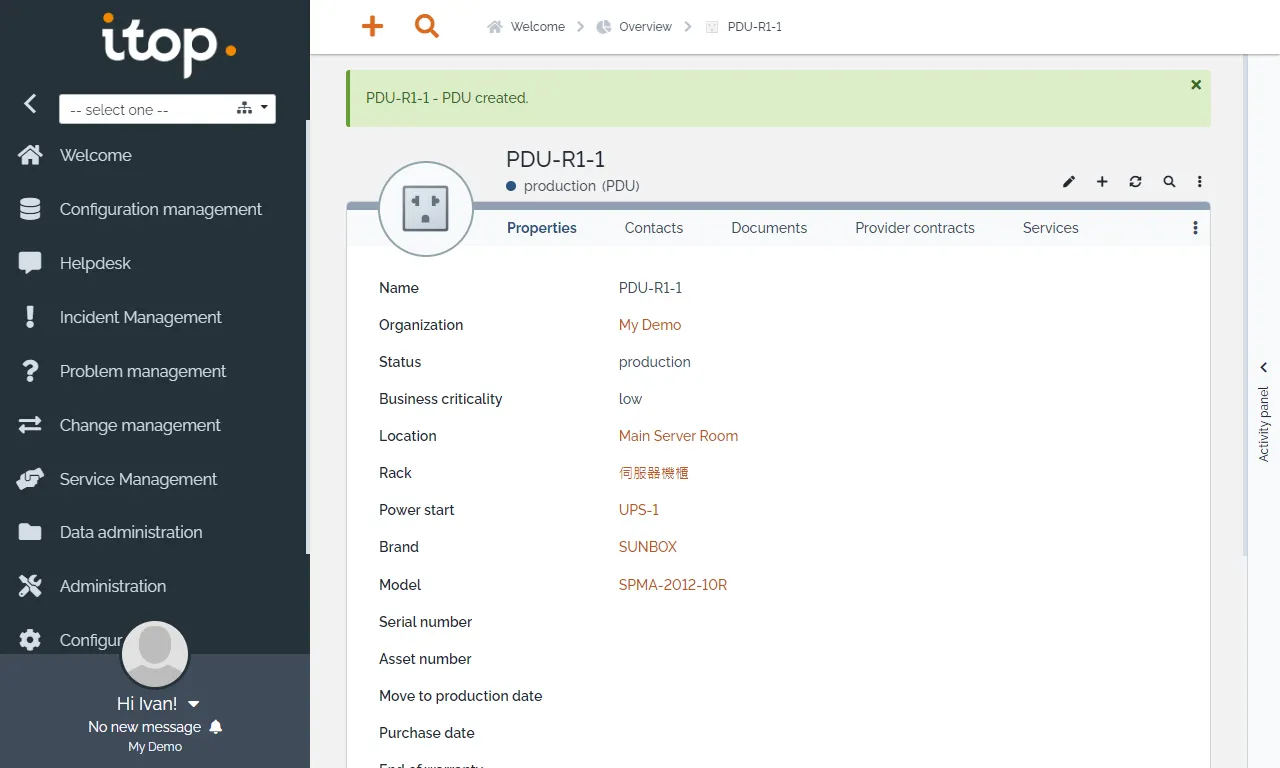Viewport: 1280px width, 768px height.
Task: Switch to the Contacts tab
Action: click(x=654, y=228)
